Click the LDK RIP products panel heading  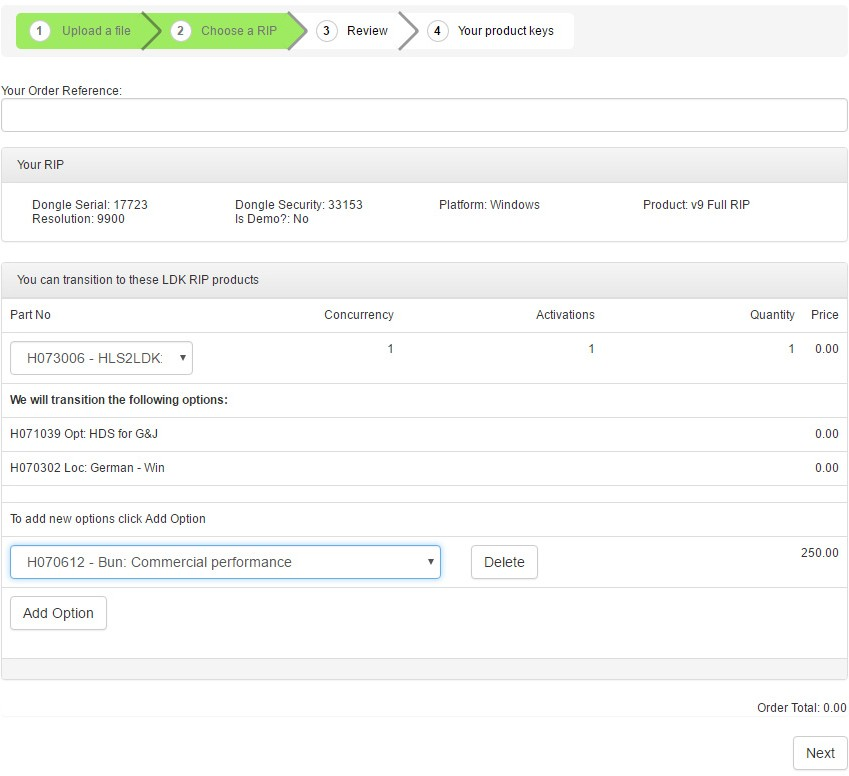point(424,280)
